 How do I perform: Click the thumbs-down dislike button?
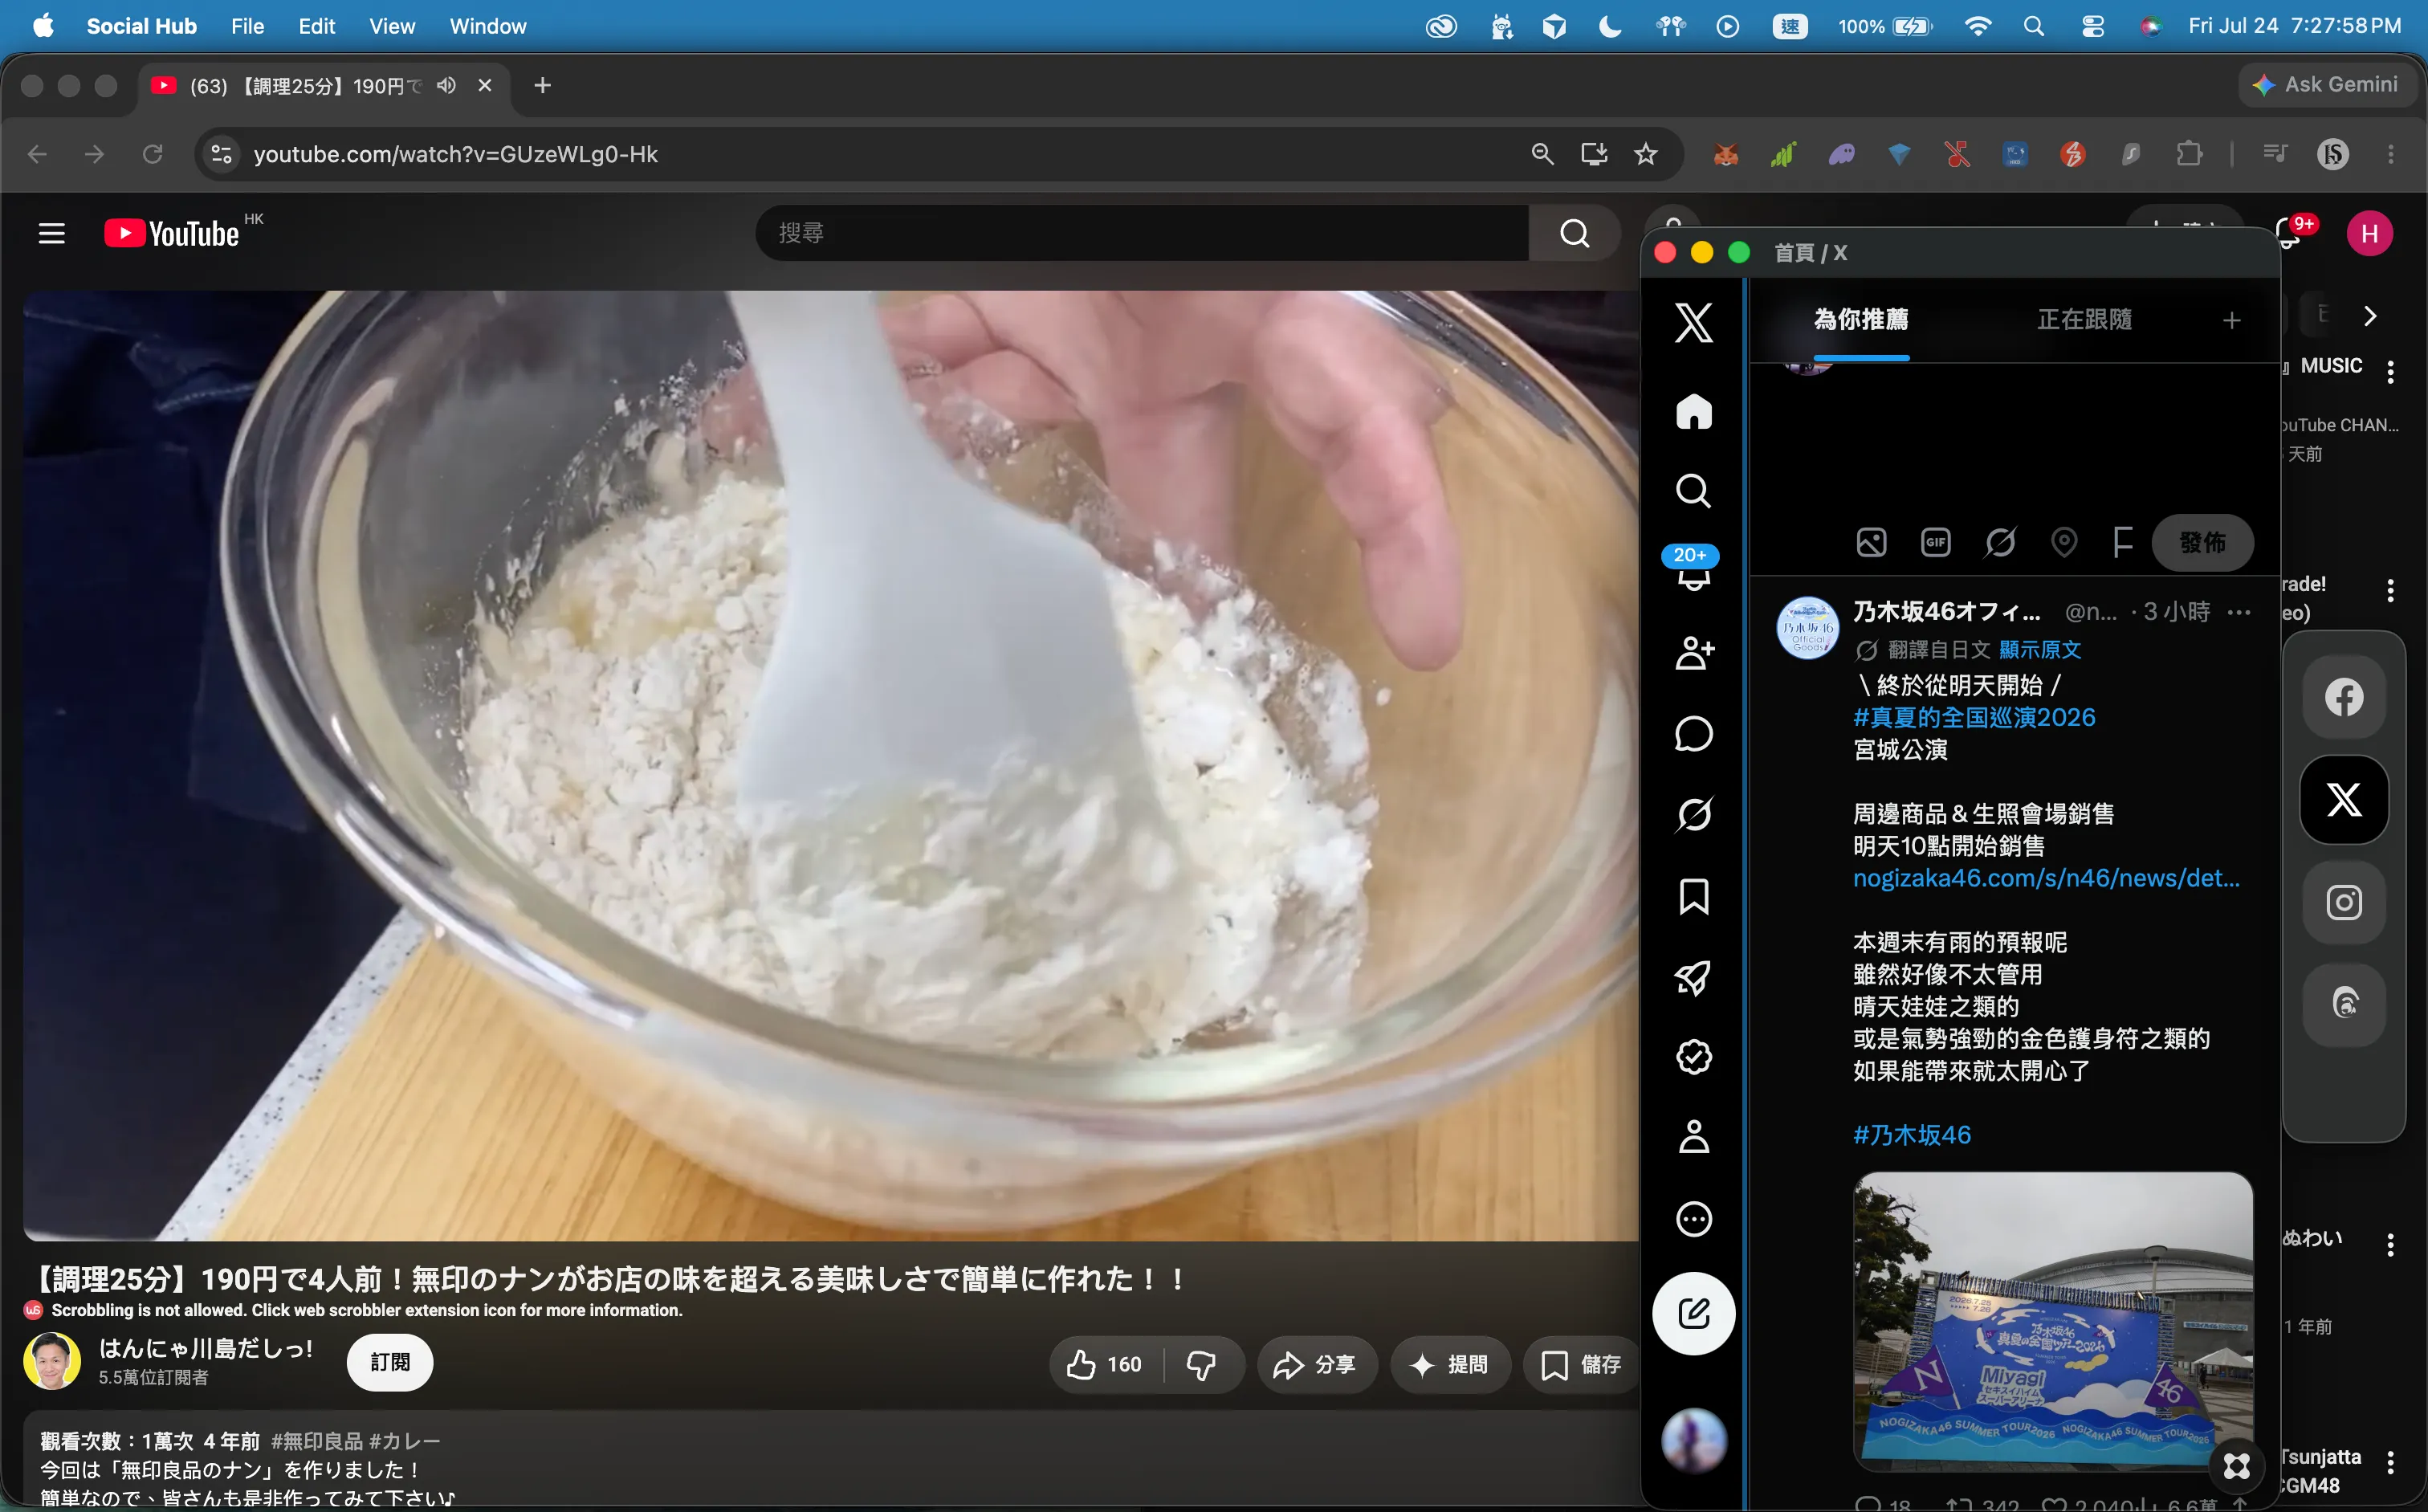click(x=1201, y=1364)
